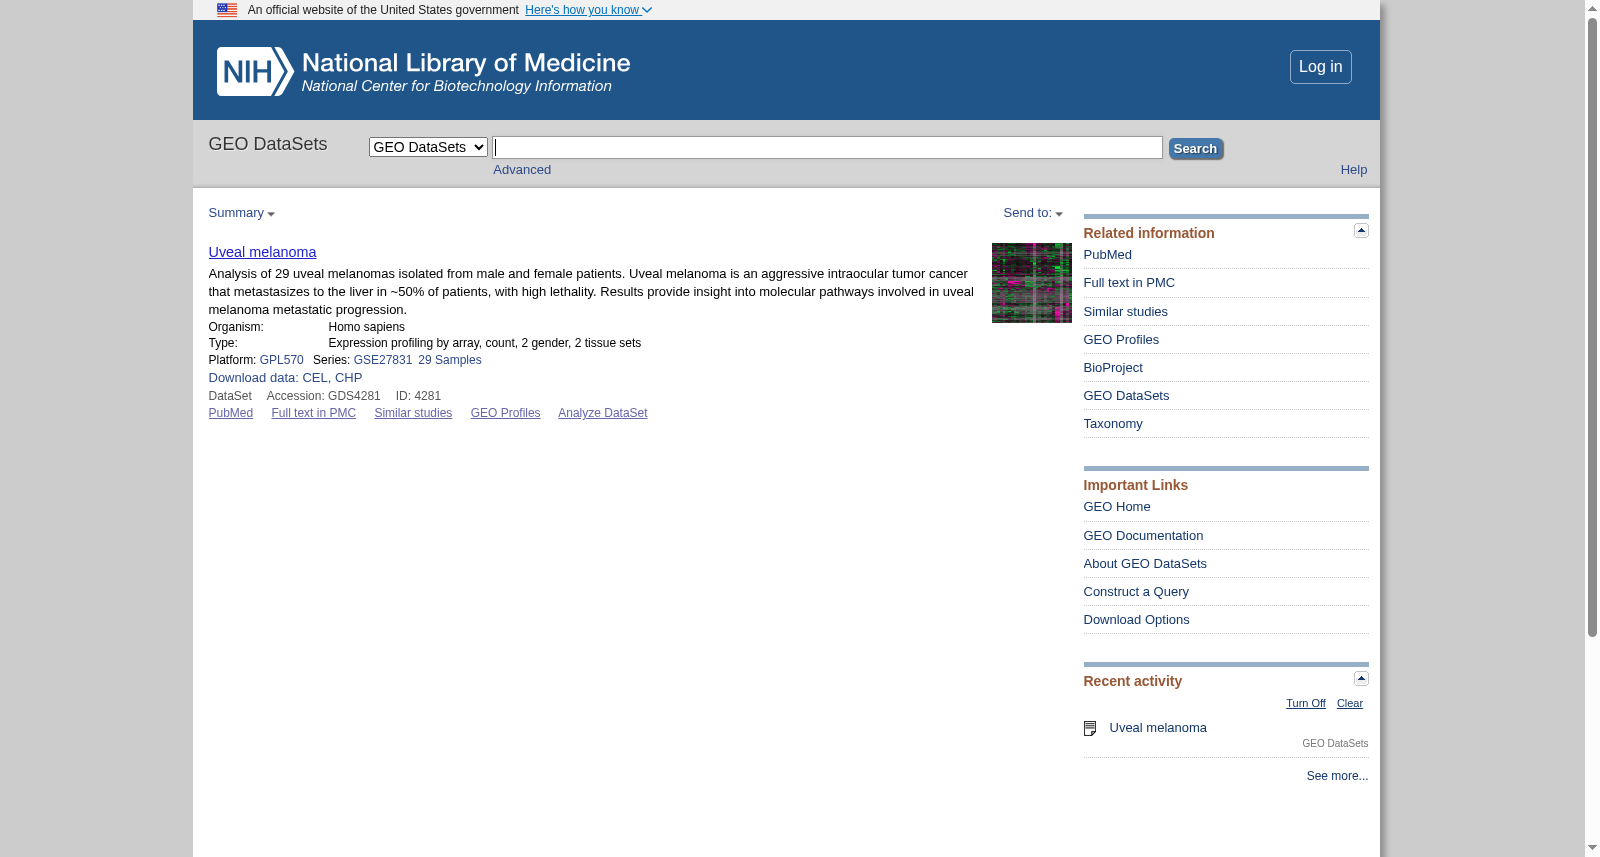Collapse the Recent activity panel
The height and width of the screenshot is (857, 1600).
pyautogui.click(x=1361, y=679)
